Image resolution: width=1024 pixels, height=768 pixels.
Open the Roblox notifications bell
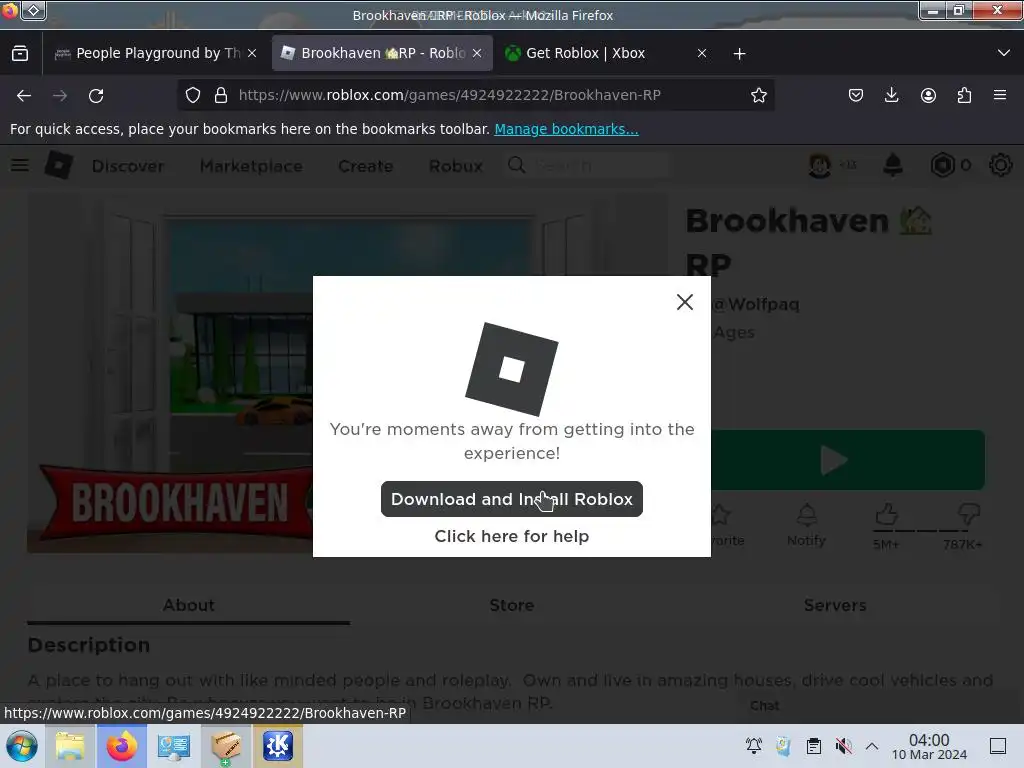pos(893,165)
